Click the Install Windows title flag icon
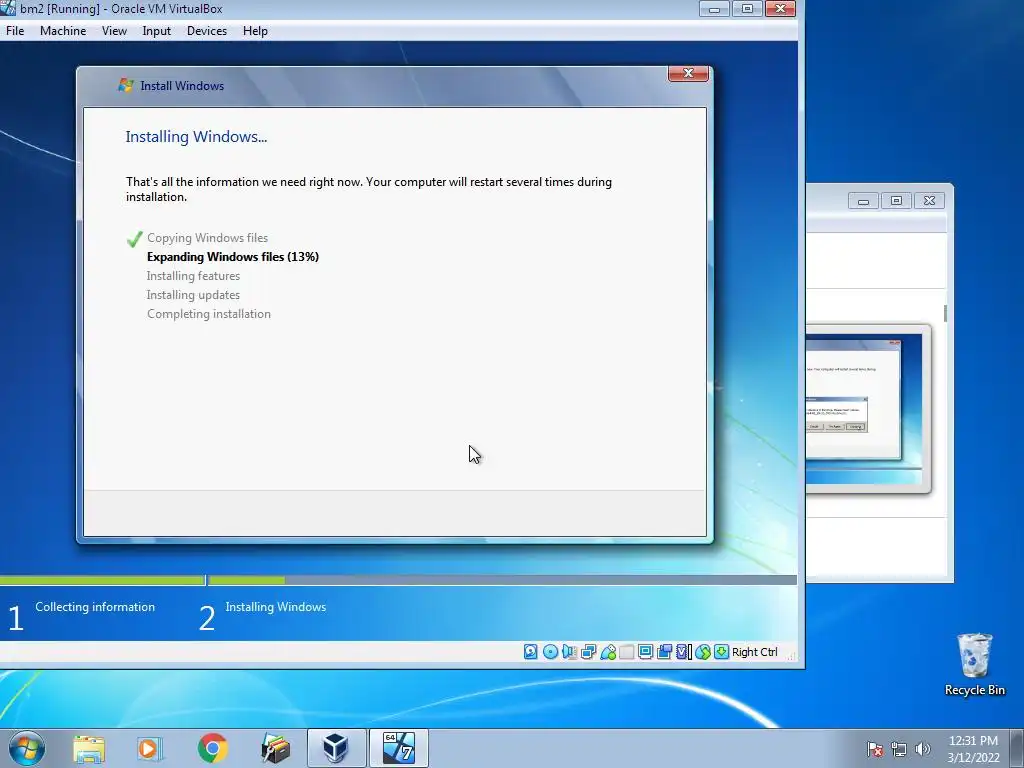1024x768 pixels. (125, 86)
